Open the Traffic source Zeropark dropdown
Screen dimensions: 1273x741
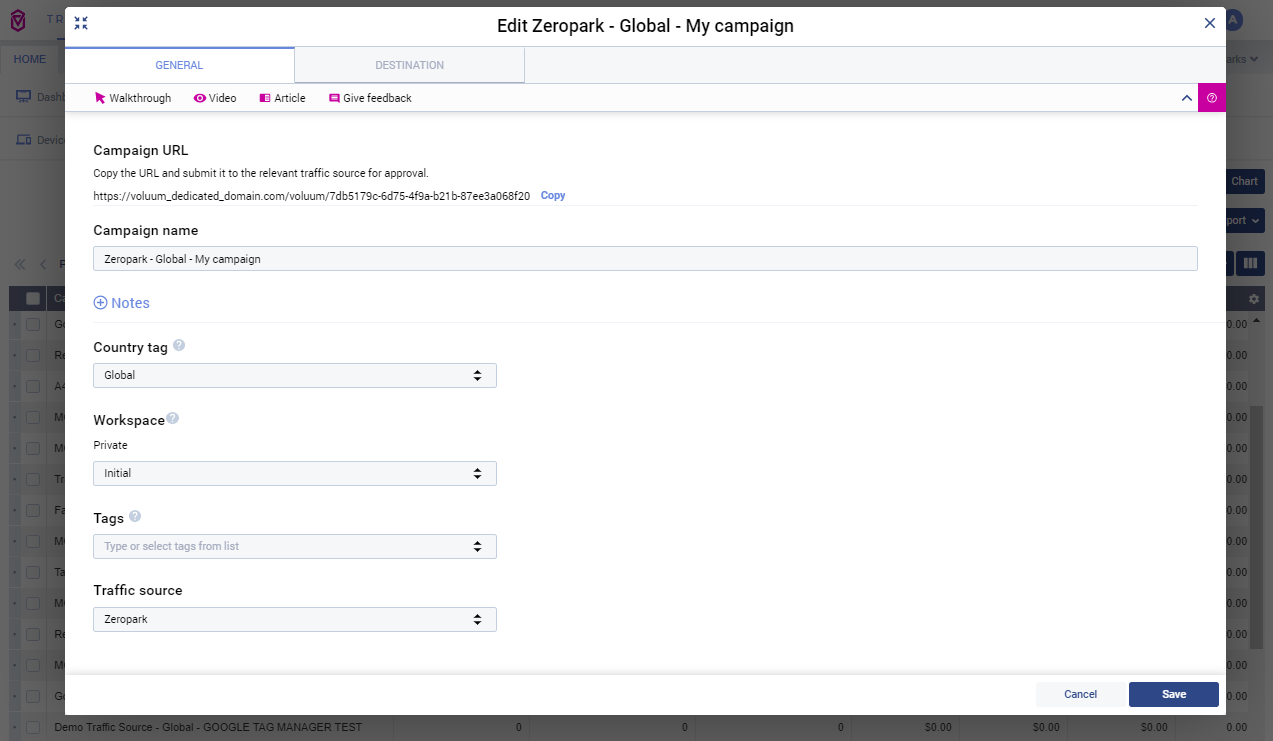pos(294,619)
